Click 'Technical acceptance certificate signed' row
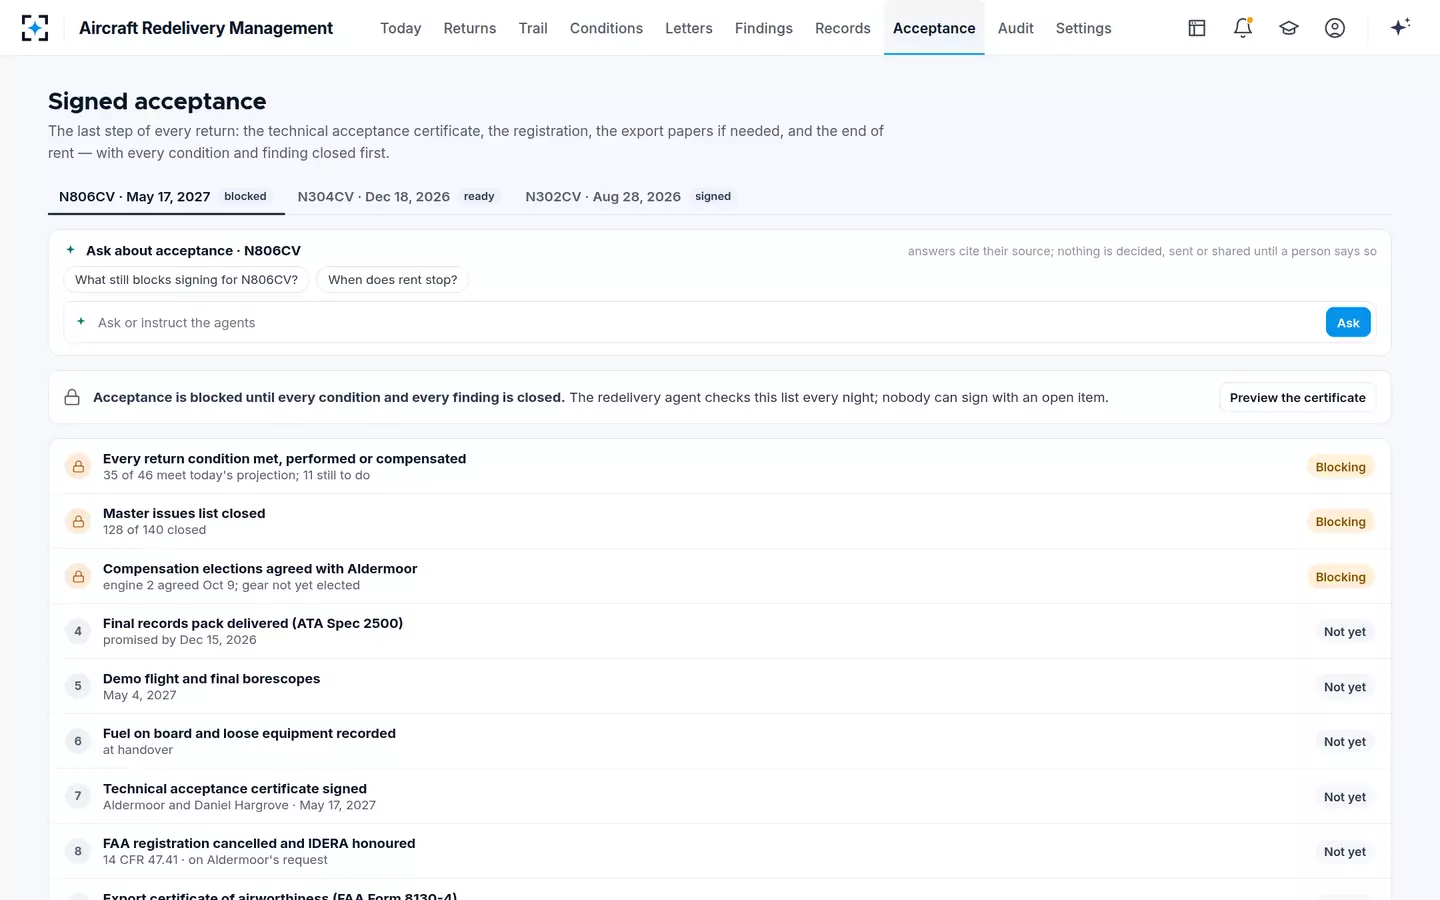The image size is (1440, 900). [719, 796]
